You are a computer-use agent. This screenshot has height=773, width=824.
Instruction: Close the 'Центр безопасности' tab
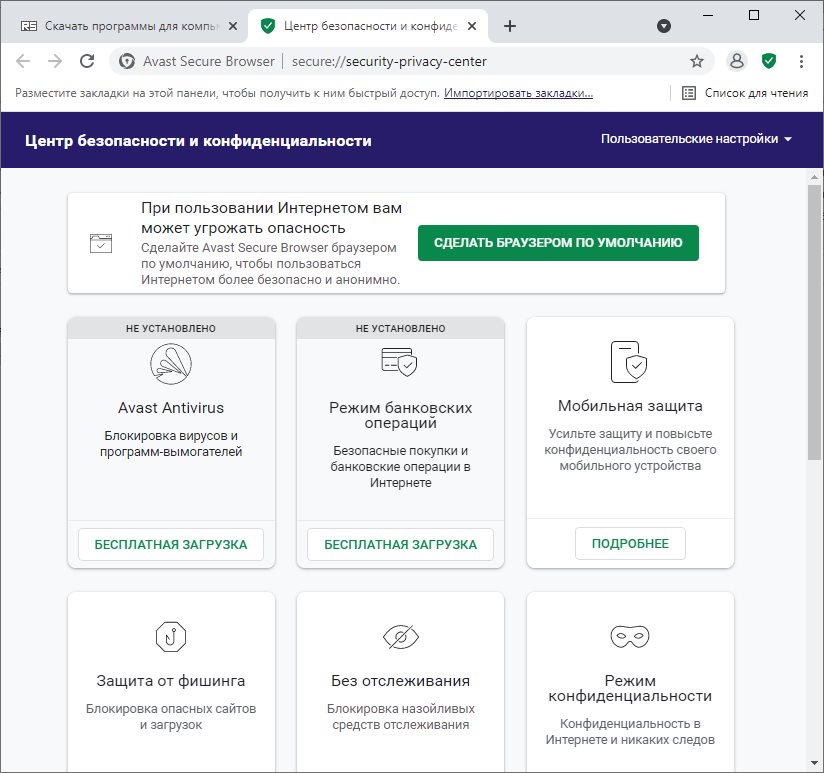(x=472, y=26)
